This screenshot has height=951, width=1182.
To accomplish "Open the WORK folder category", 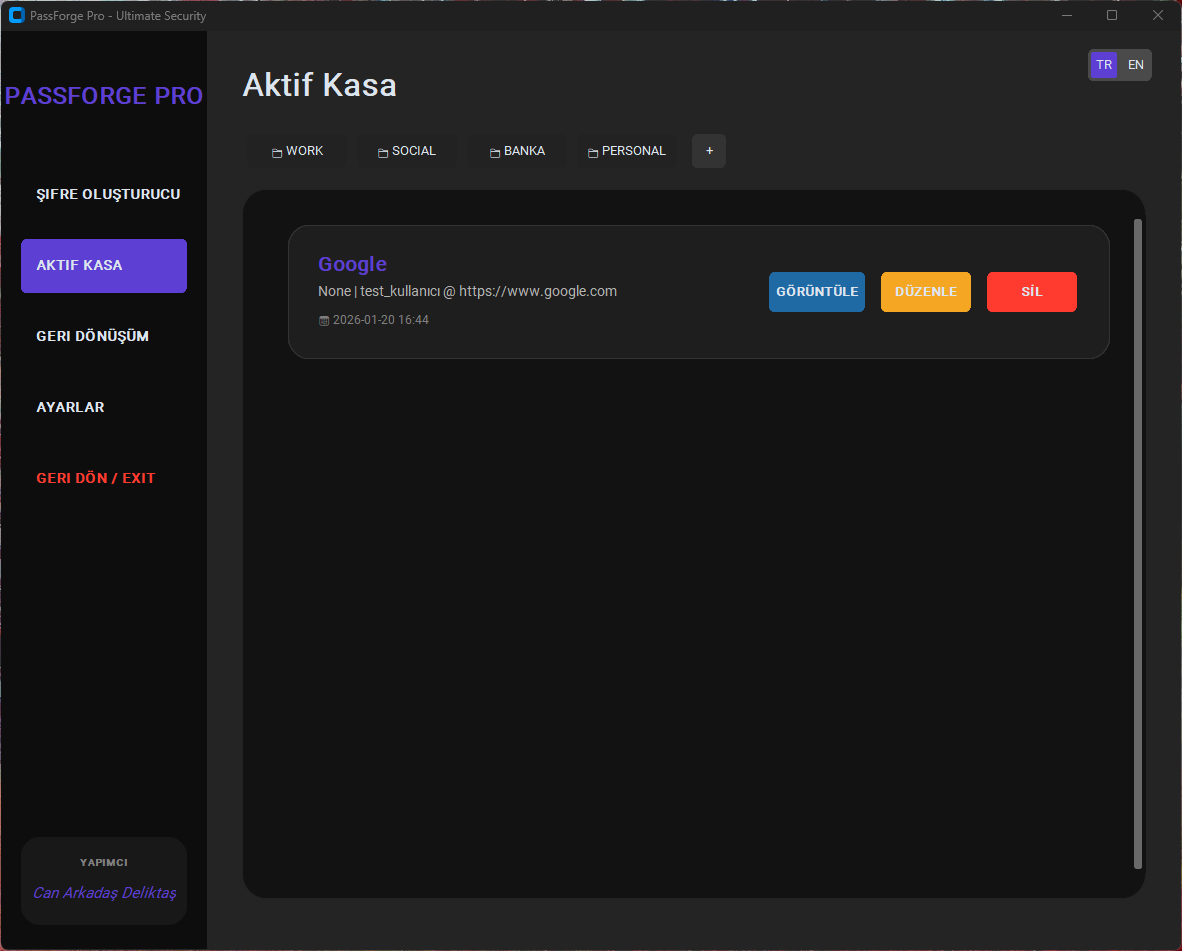I will point(297,151).
